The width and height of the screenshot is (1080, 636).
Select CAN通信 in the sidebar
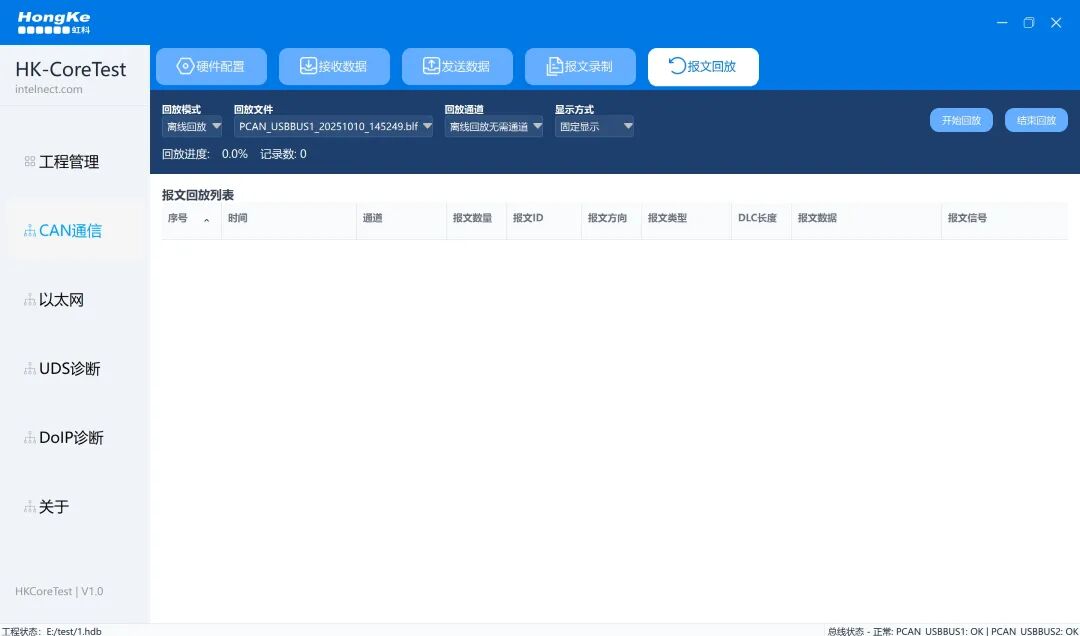pyautogui.click(x=75, y=231)
